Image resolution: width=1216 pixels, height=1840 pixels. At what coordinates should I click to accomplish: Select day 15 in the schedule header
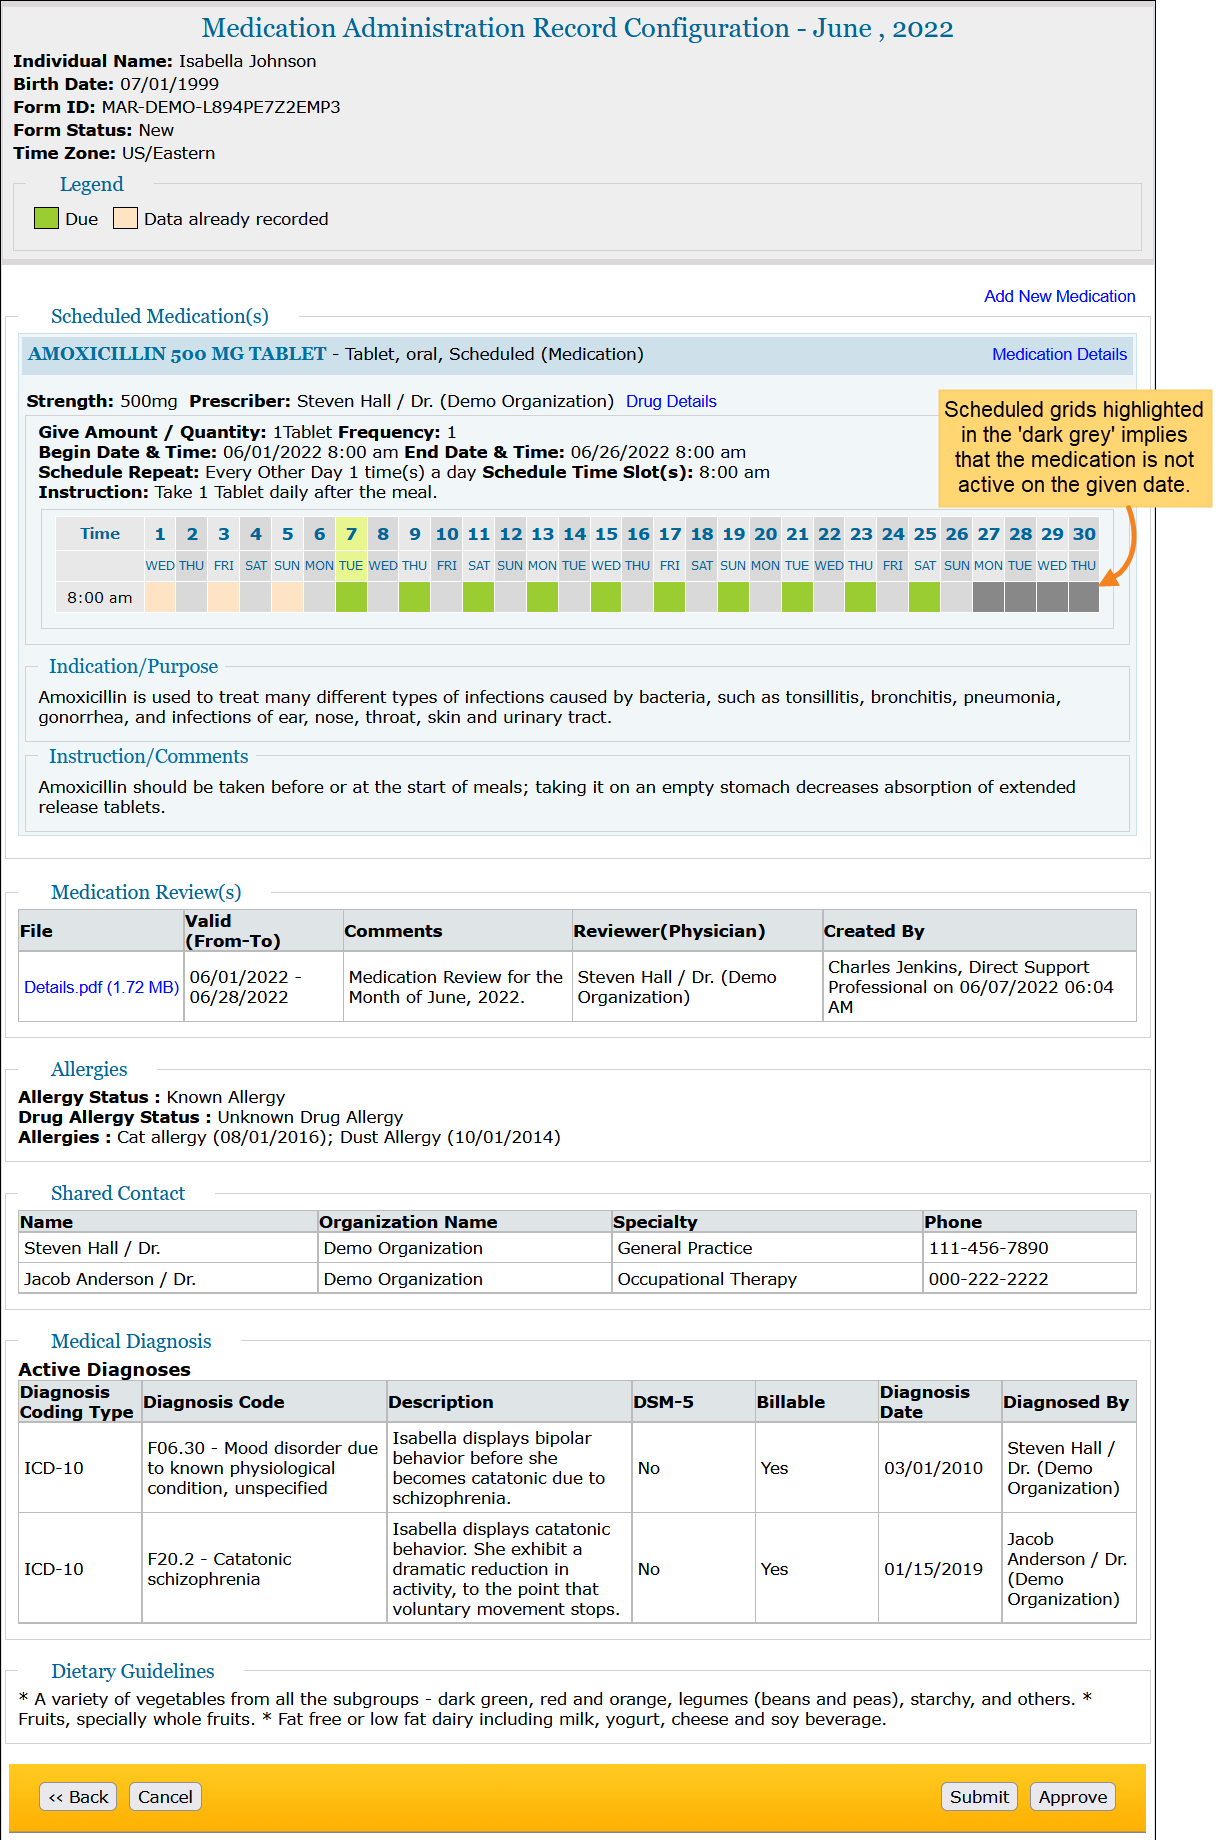pyautogui.click(x=606, y=534)
